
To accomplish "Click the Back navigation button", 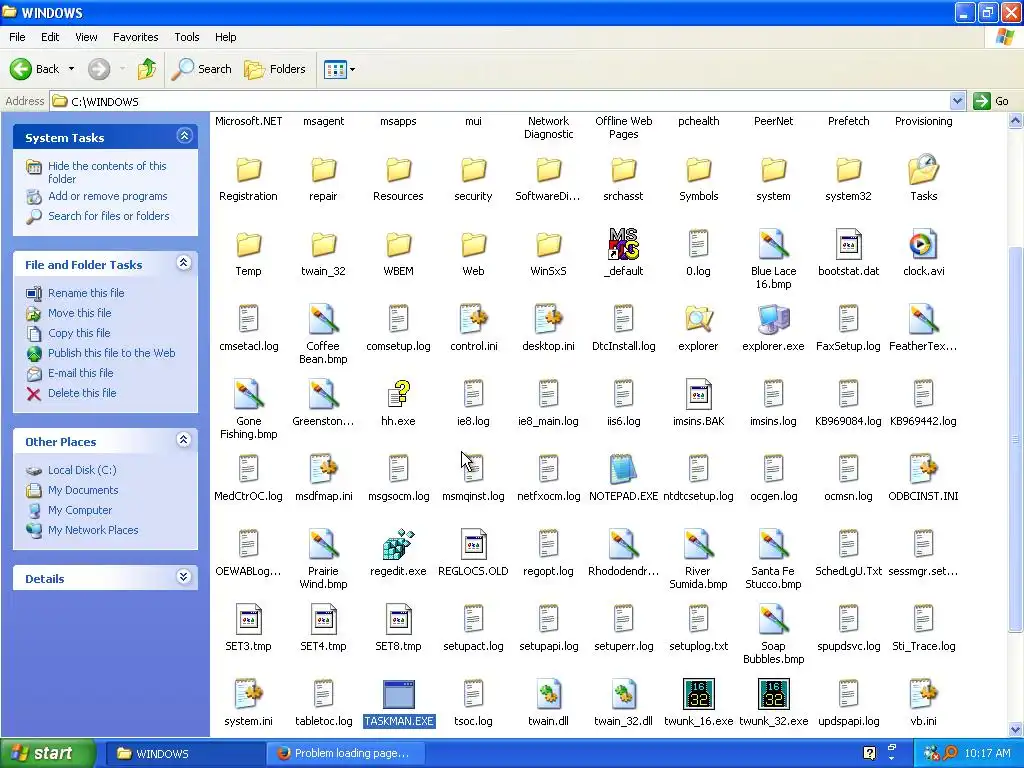I will coord(35,69).
